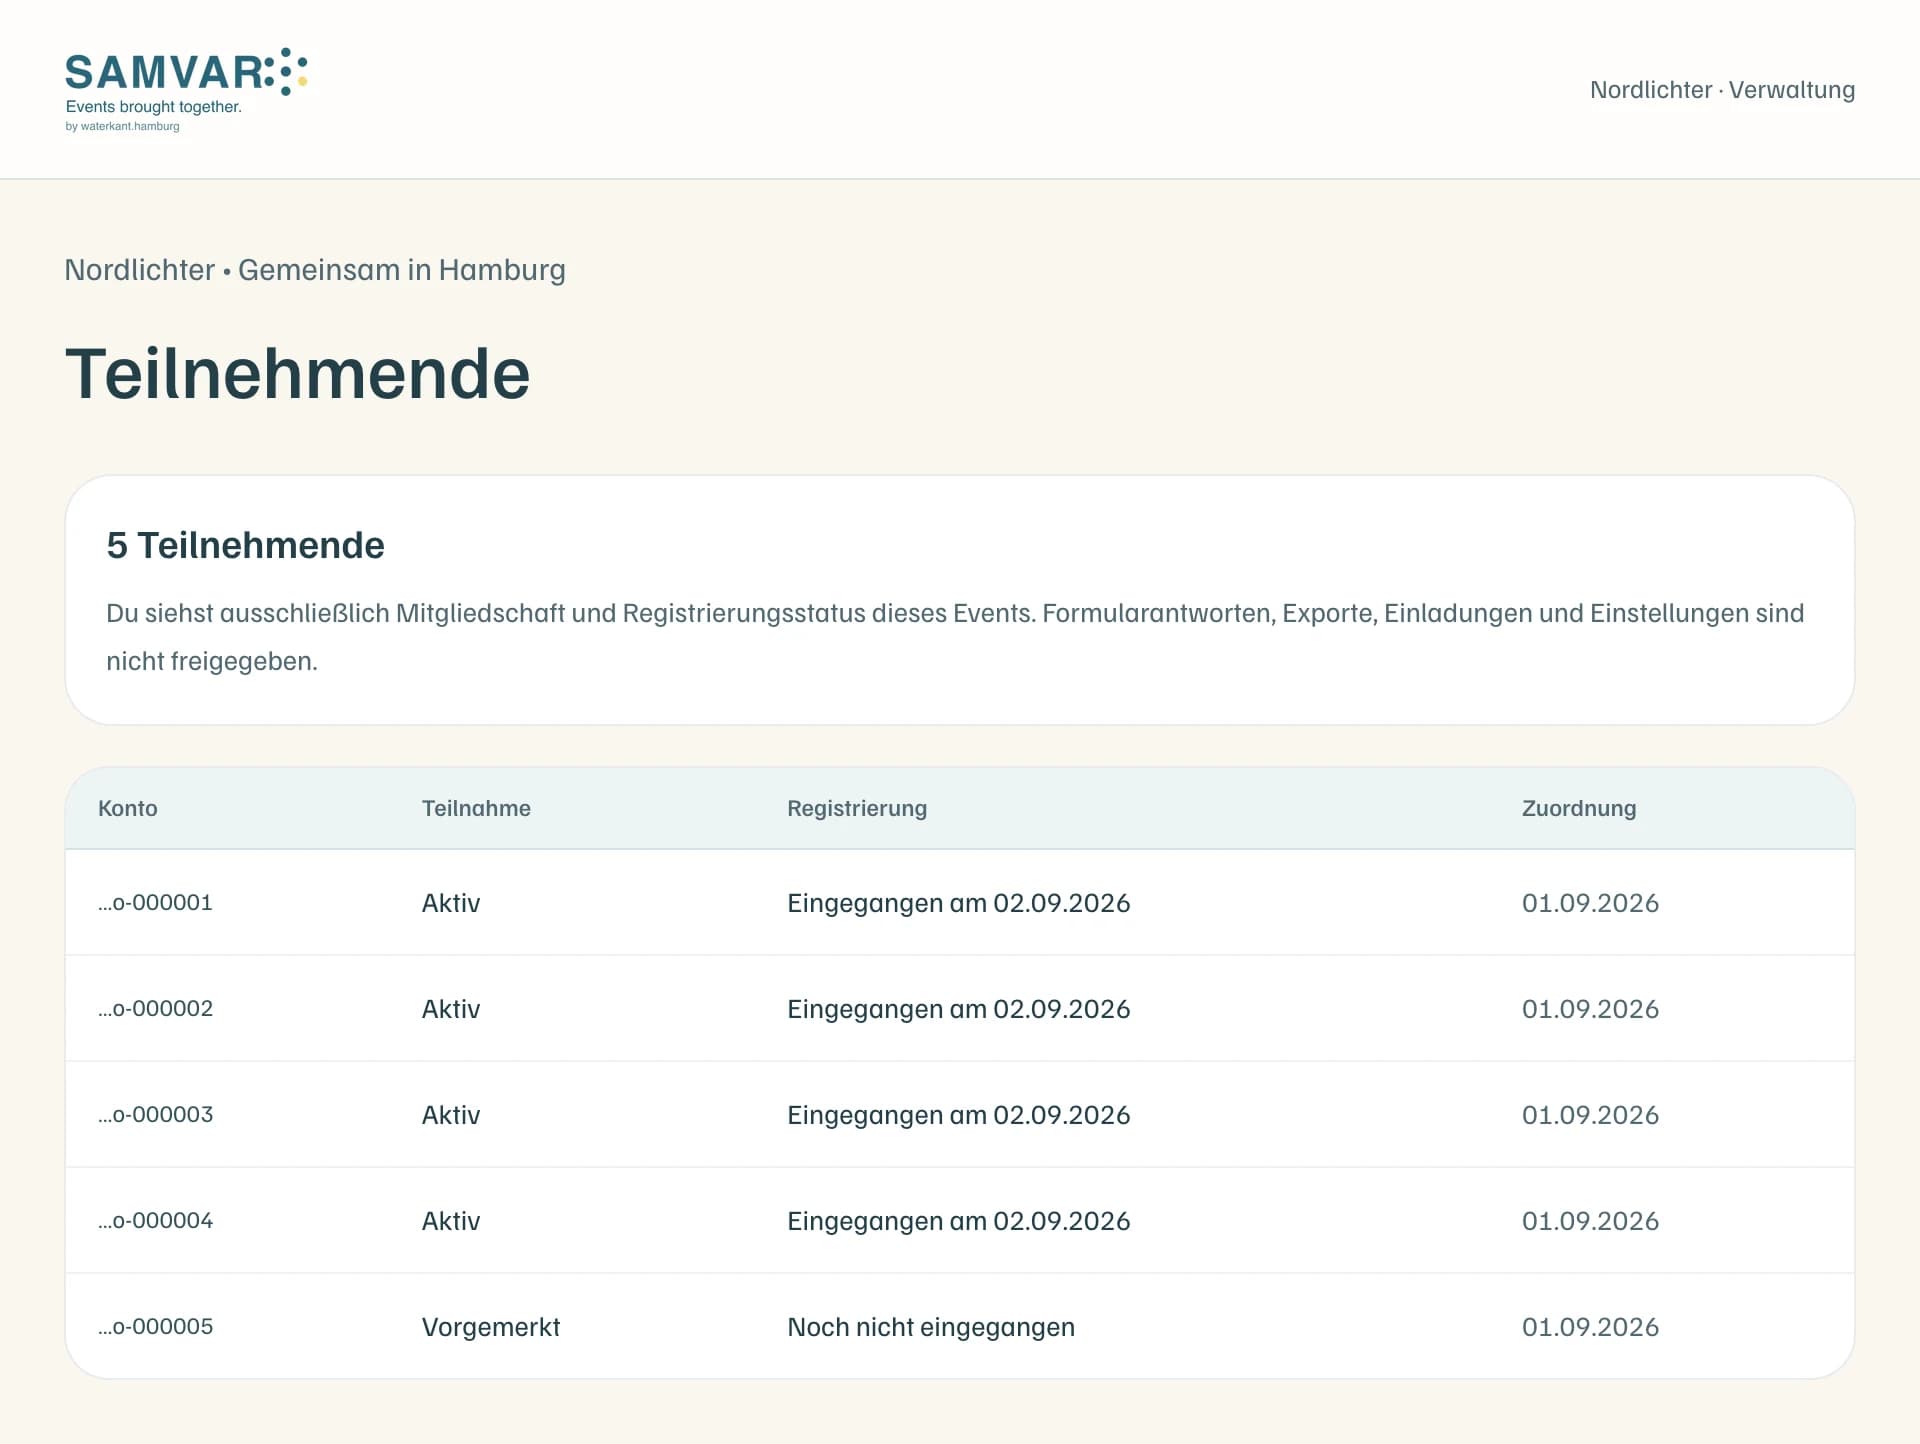Image resolution: width=1920 pixels, height=1444 pixels.
Task: Click 'Noch nicht eingegangen' registration cell
Action: pos(931,1327)
